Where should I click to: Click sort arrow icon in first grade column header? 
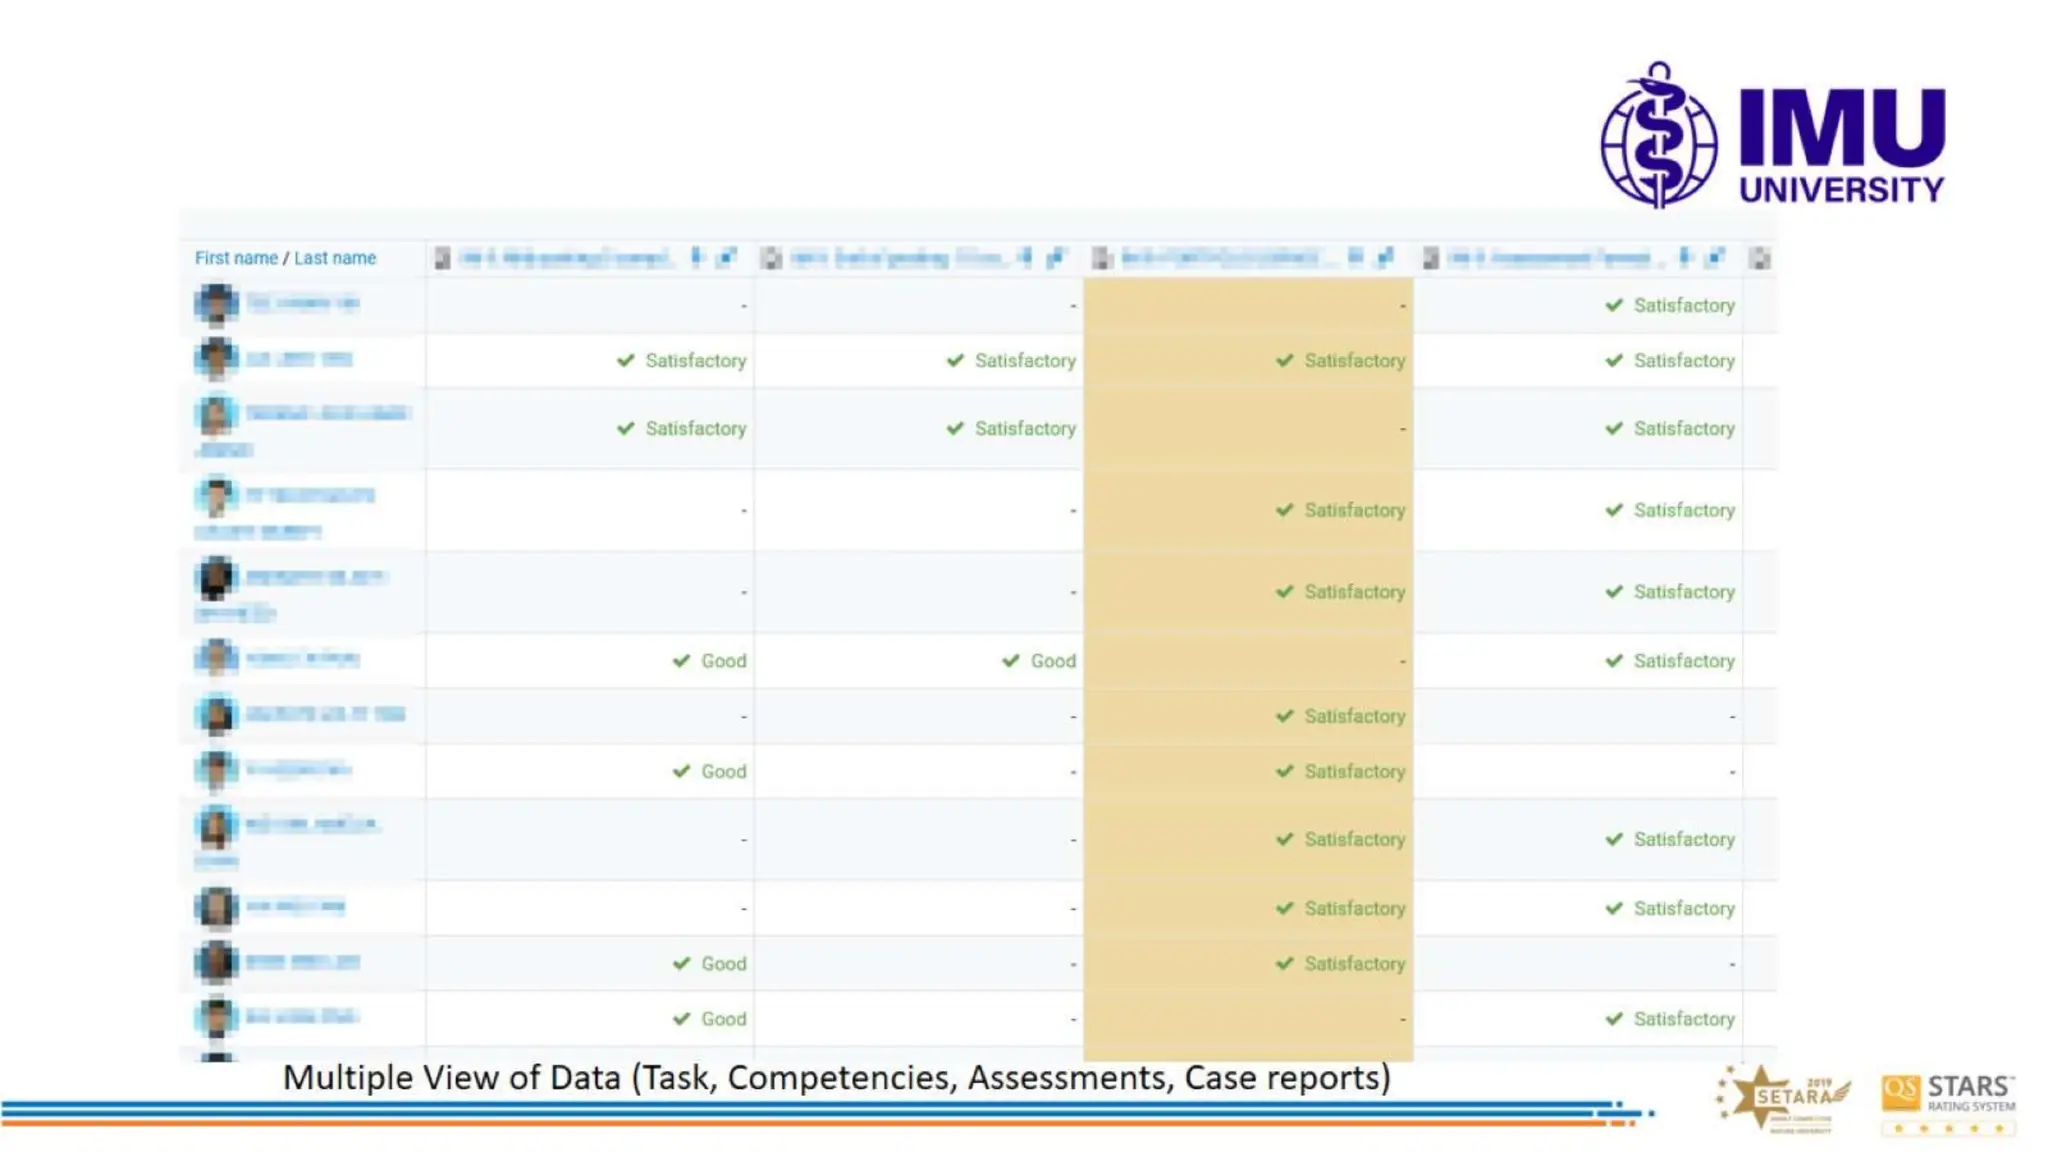point(697,257)
